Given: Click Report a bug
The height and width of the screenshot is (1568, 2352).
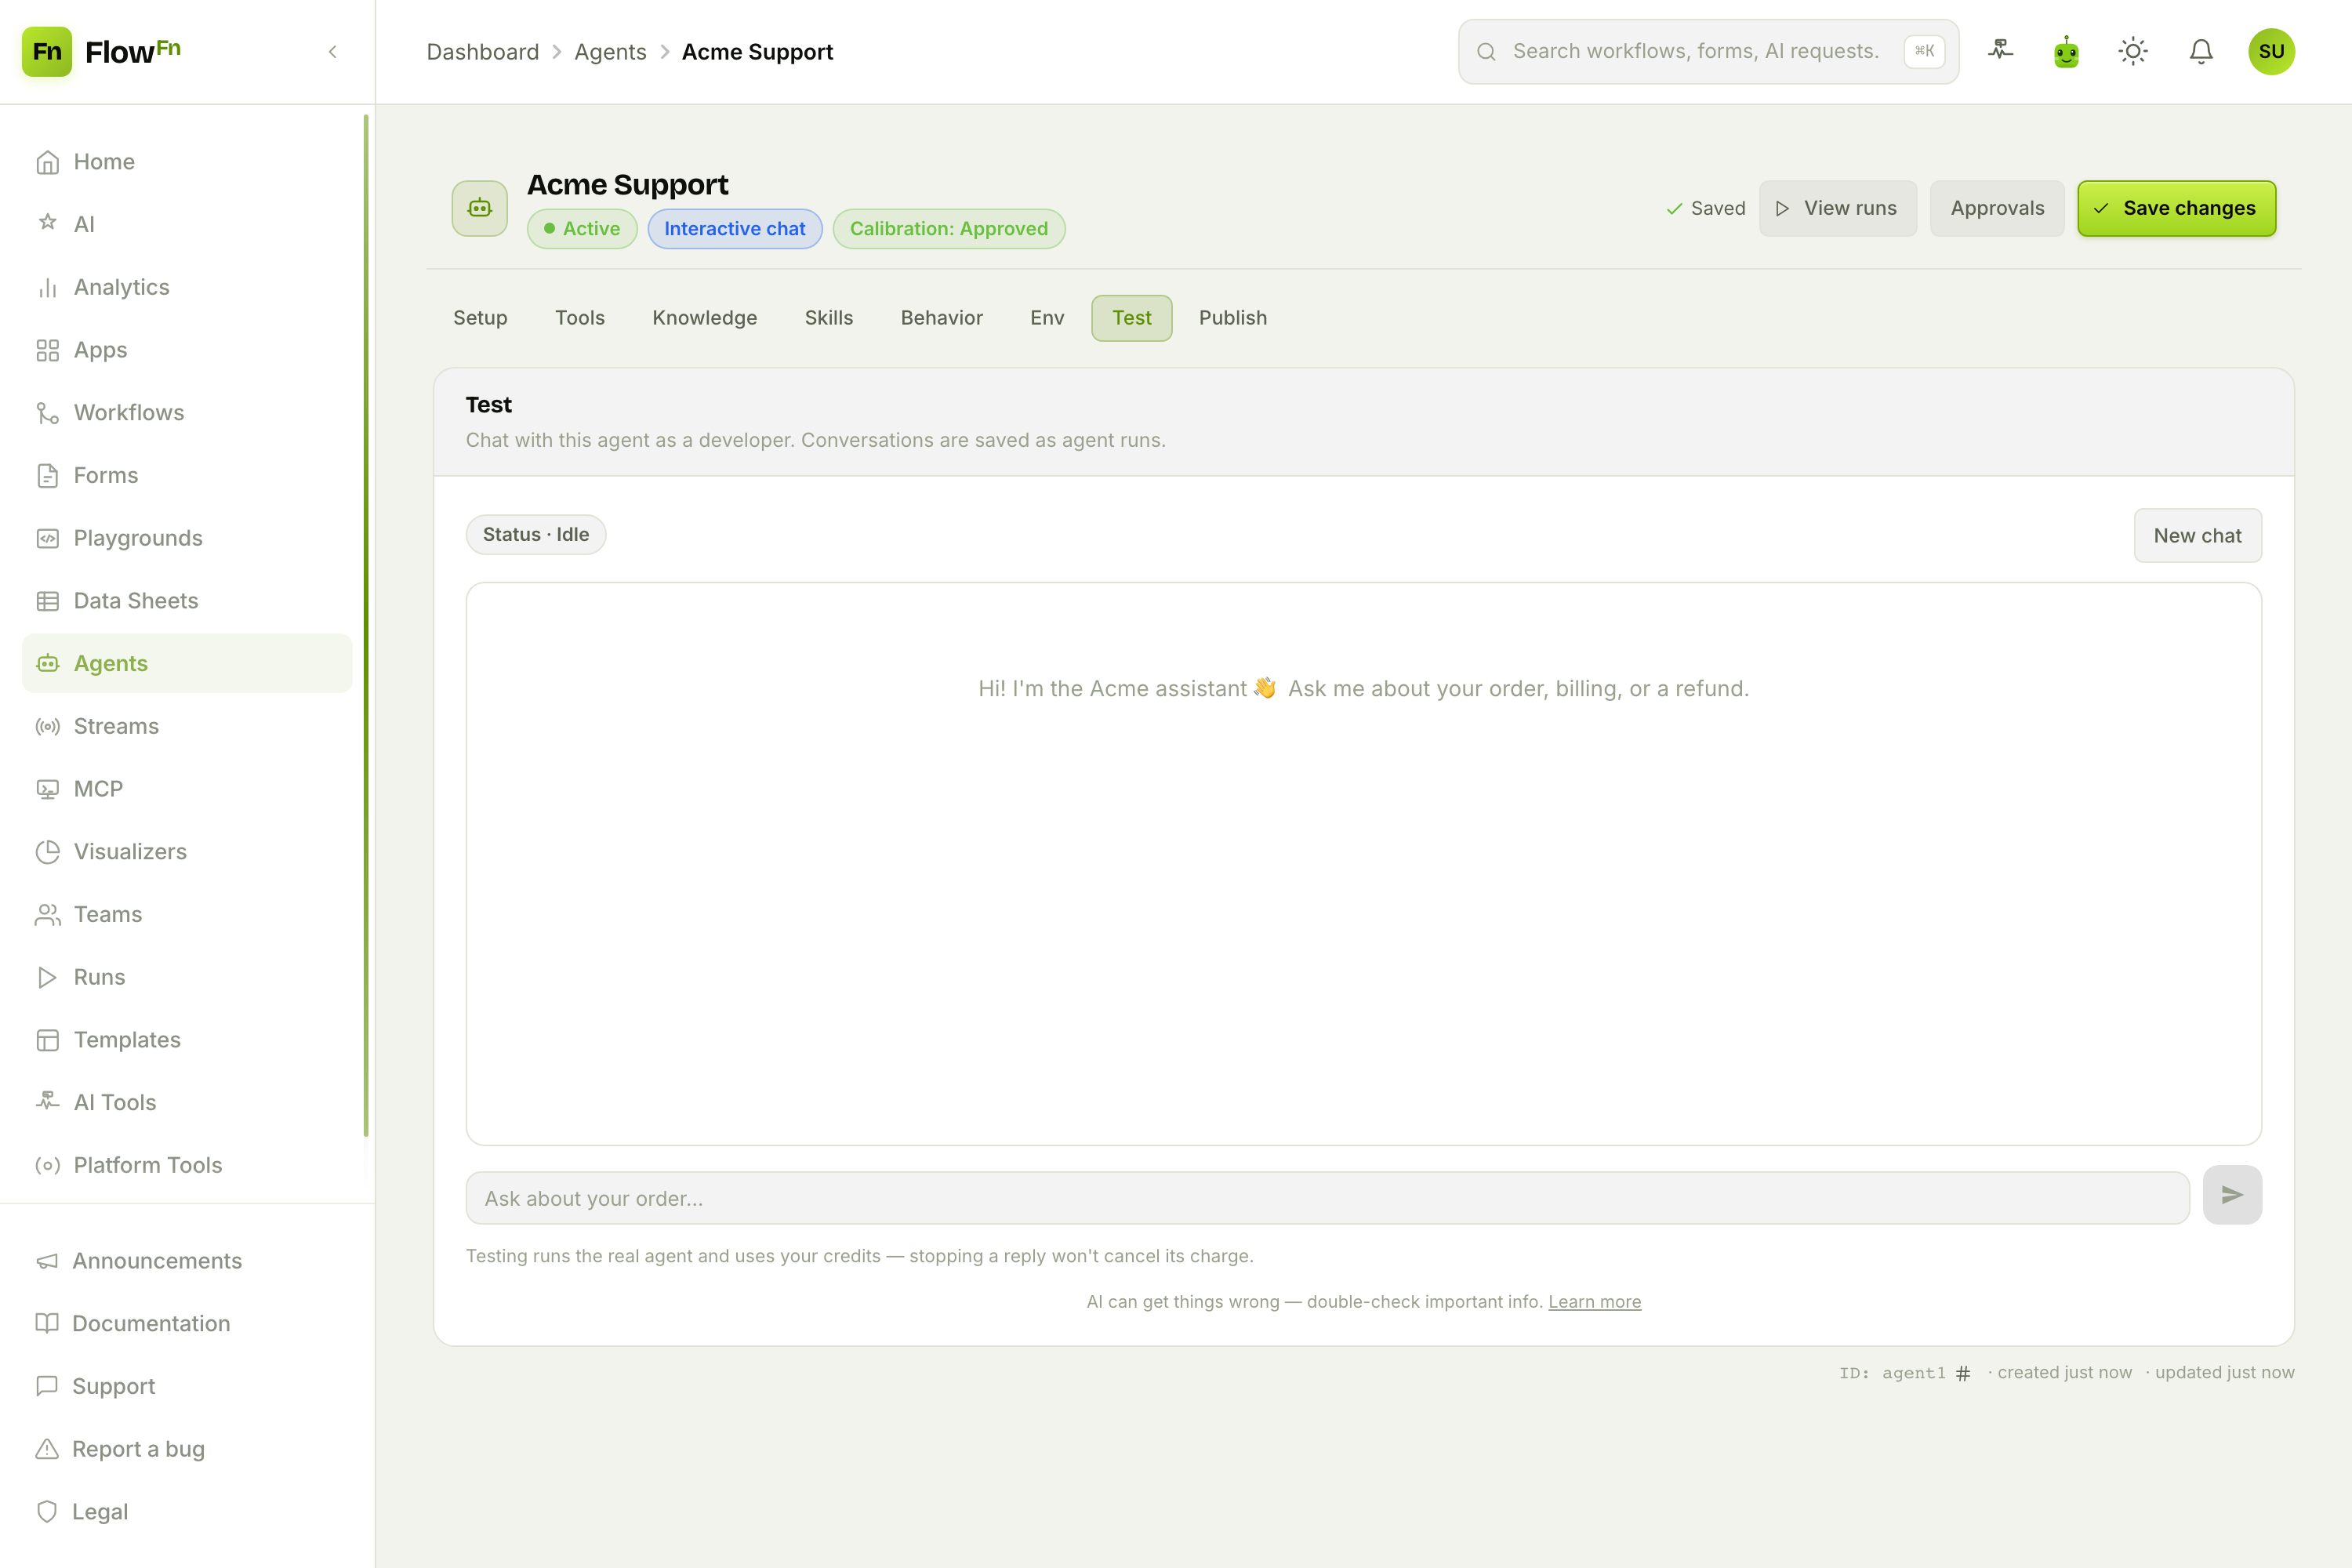Looking at the screenshot, I should (187, 1449).
